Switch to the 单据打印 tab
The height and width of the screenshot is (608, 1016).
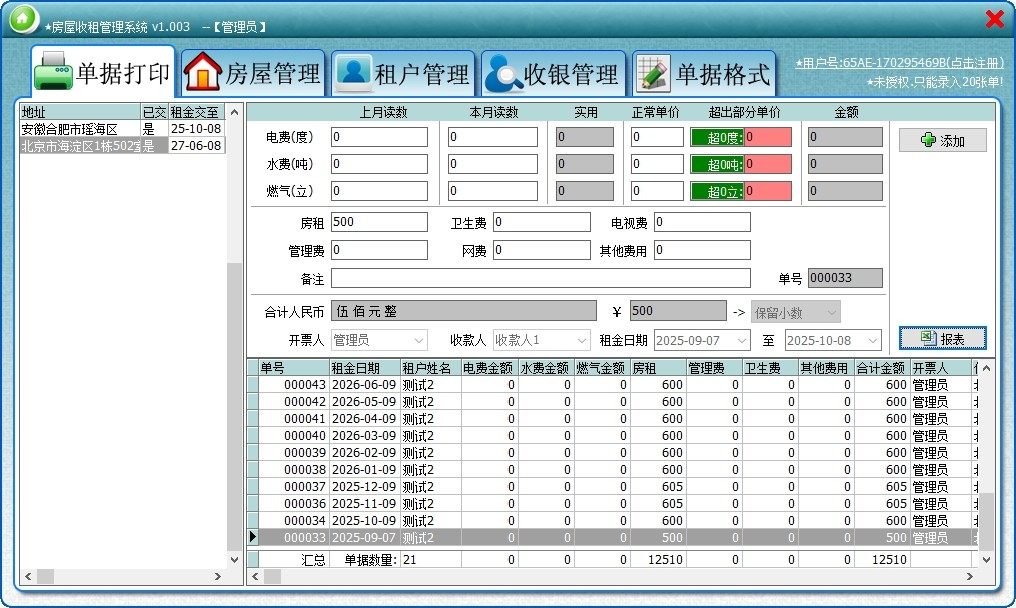pyautogui.click(x=103, y=72)
